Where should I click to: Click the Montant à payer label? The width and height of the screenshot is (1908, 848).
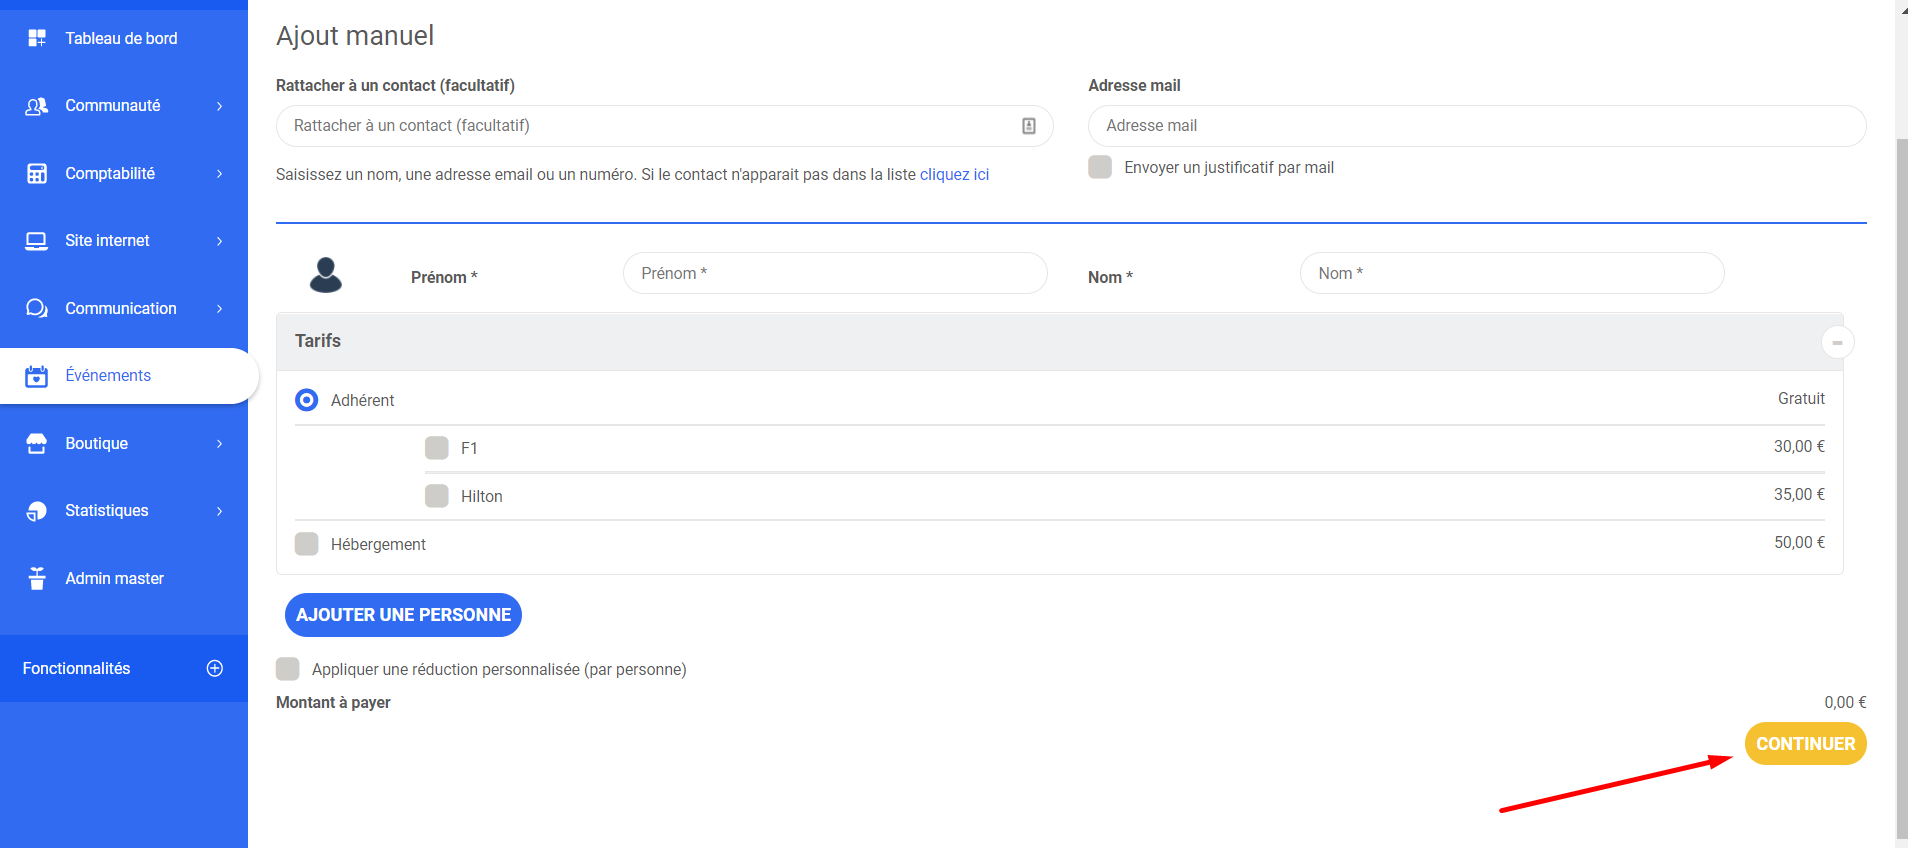[x=333, y=702]
